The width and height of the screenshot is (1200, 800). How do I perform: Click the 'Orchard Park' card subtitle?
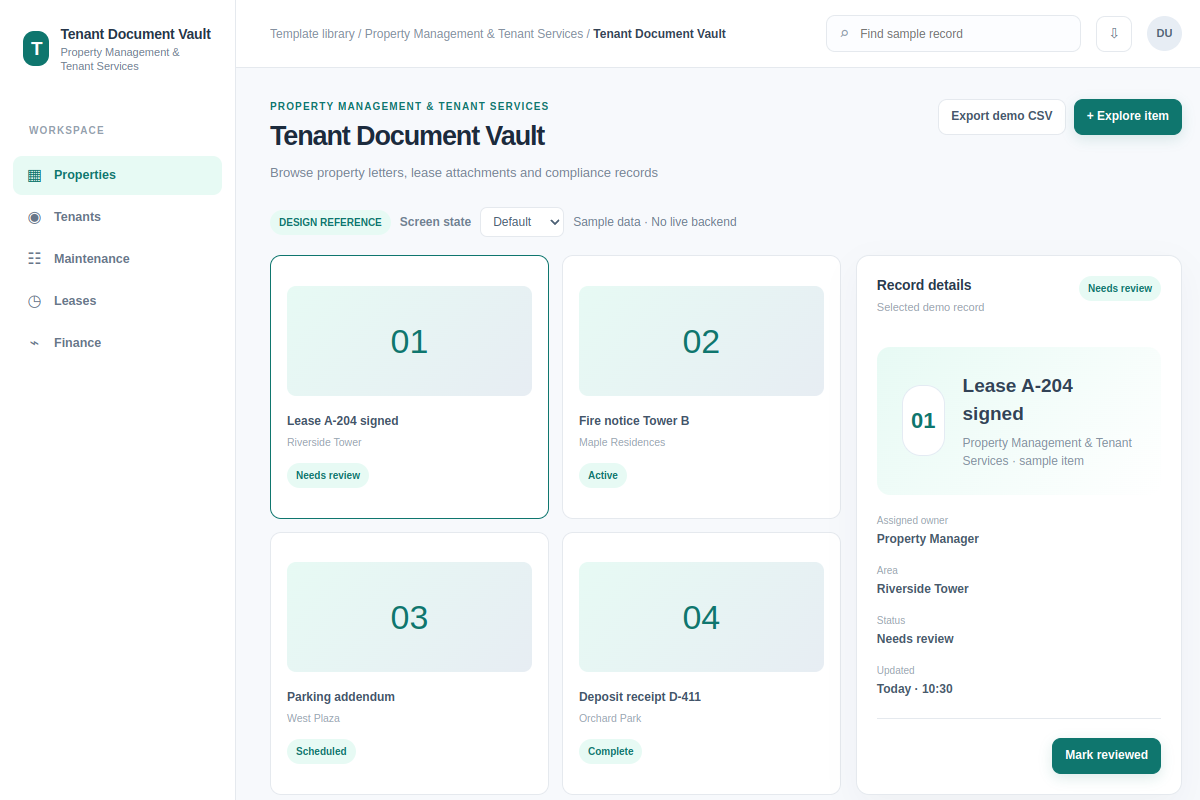click(610, 718)
